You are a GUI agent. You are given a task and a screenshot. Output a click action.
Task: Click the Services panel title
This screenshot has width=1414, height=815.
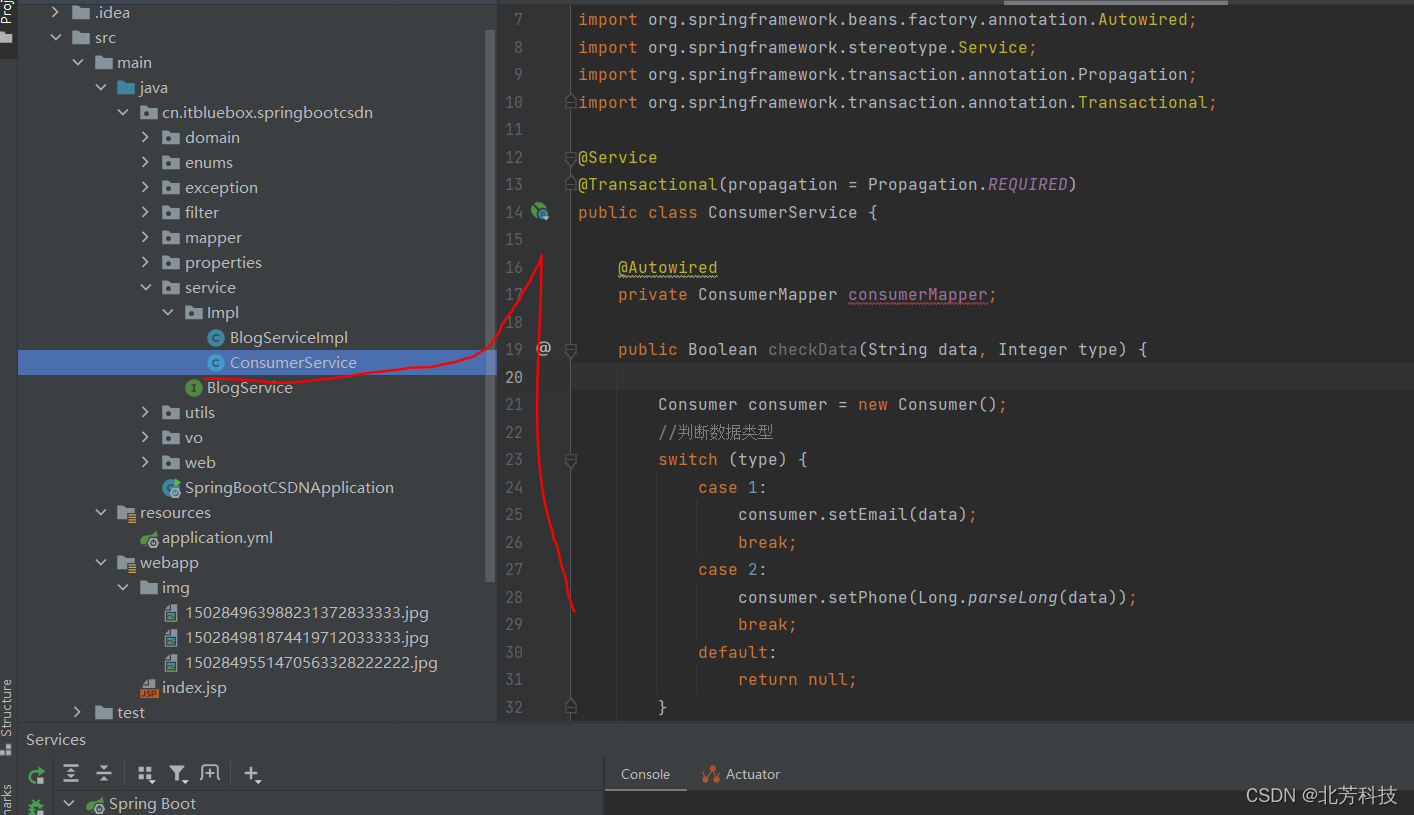coord(56,740)
